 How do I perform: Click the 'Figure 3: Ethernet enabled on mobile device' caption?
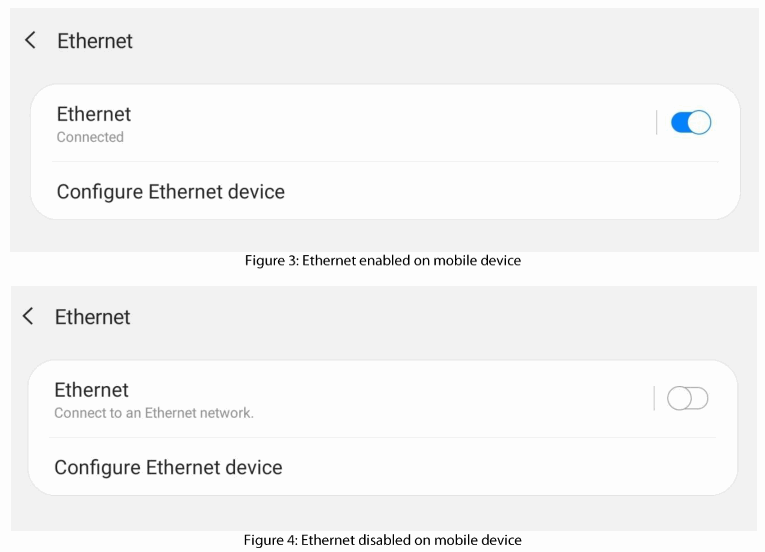coord(383,261)
